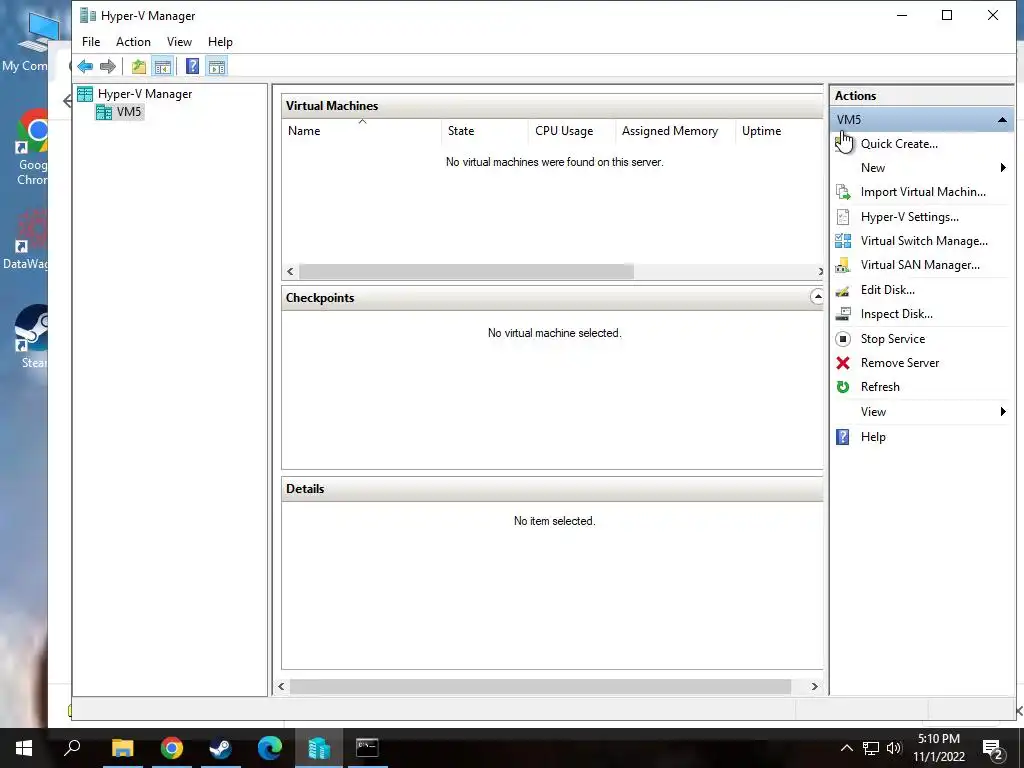This screenshot has width=1024, height=768.
Task: Sort by CPU Usage column header
Action: tap(571, 131)
